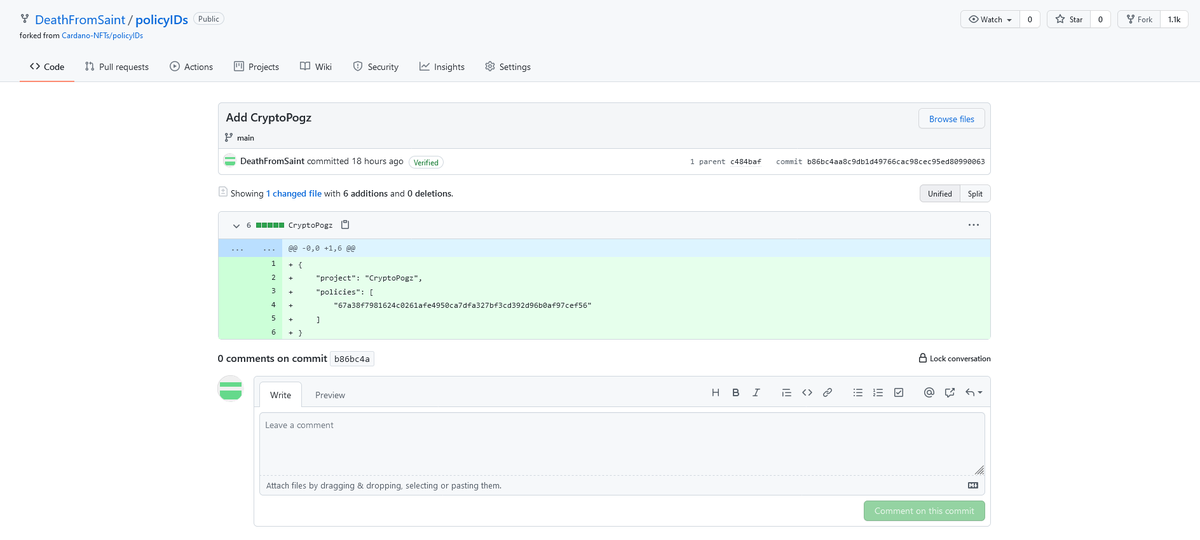Open the policyIDs repository link
This screenshot has height=540, width=1200.
[161, 19]
